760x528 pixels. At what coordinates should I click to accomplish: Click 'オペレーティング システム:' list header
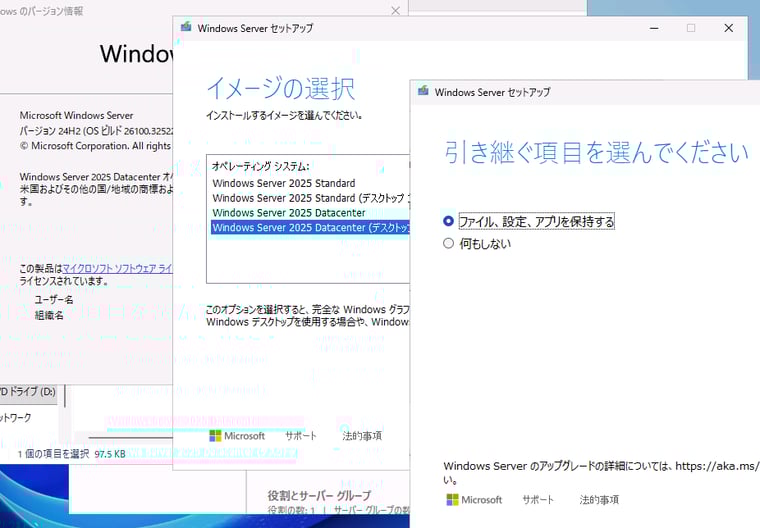coord(260,167)
